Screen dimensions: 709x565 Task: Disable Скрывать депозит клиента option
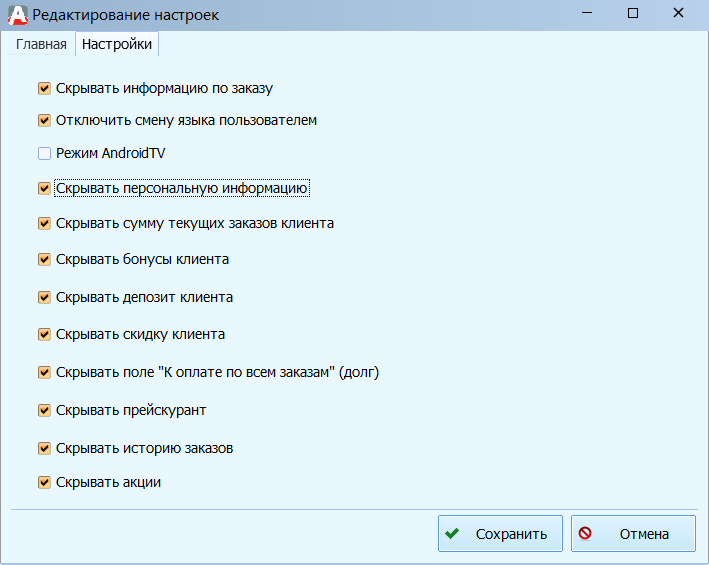click(44, 297)
